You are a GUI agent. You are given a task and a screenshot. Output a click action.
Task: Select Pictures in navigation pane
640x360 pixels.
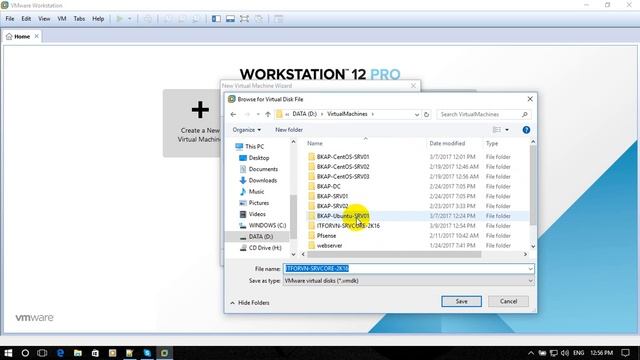click(x=258, y=203)
